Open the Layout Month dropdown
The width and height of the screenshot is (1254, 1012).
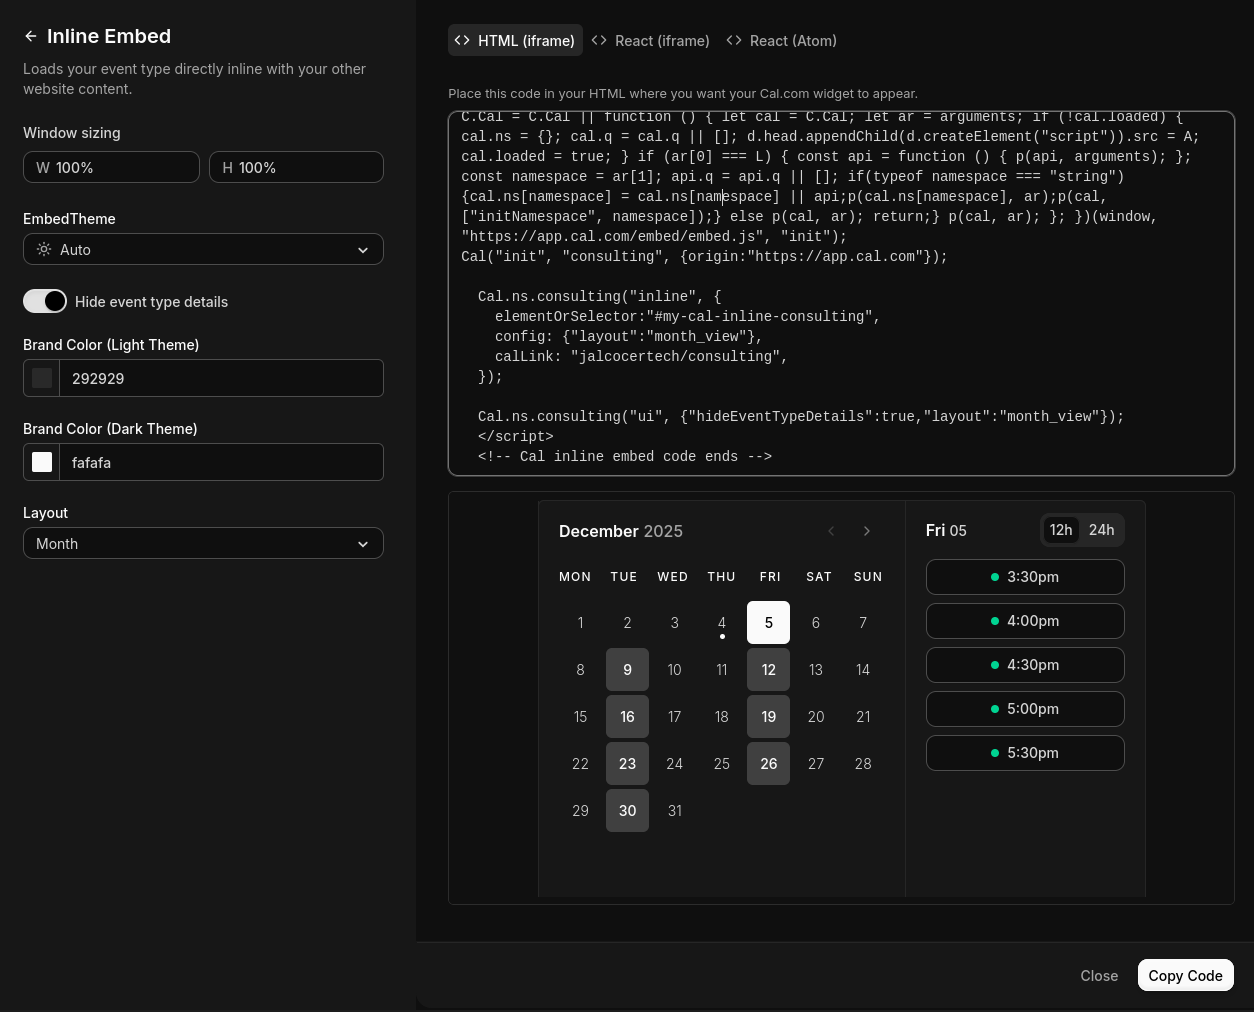coord(203,544)
